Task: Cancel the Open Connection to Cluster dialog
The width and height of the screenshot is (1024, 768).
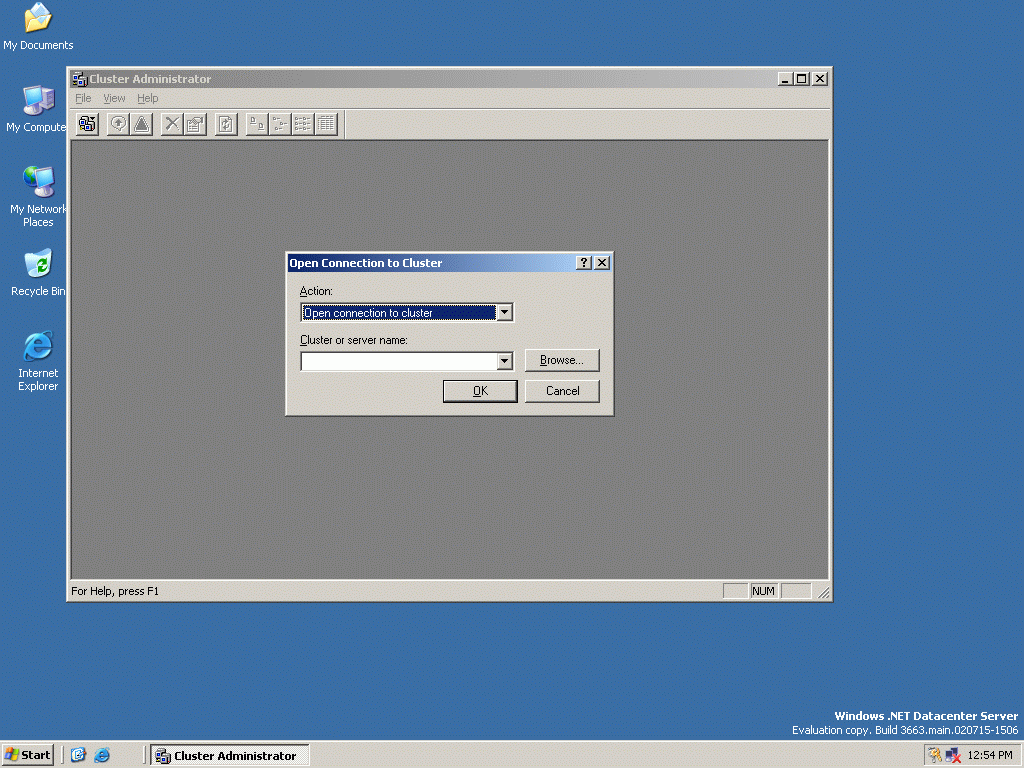Action: pos(562,391)
